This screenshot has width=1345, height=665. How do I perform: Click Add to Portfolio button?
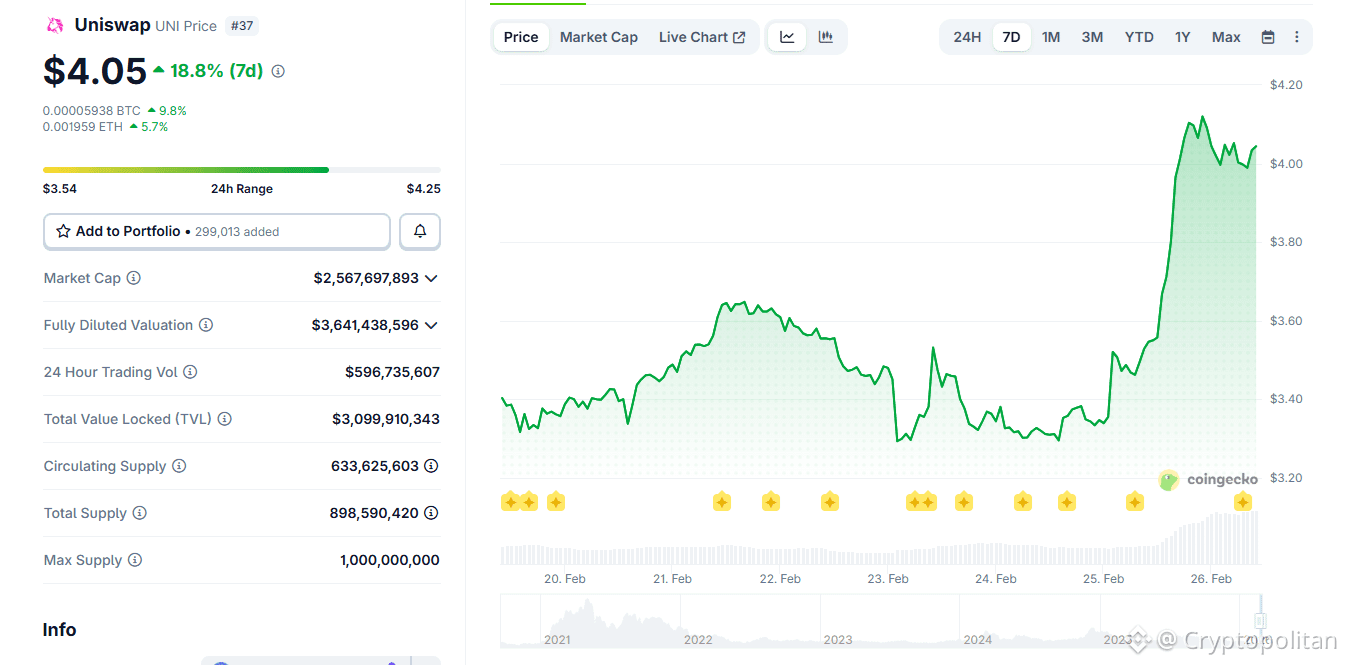[x=216, y=231]
